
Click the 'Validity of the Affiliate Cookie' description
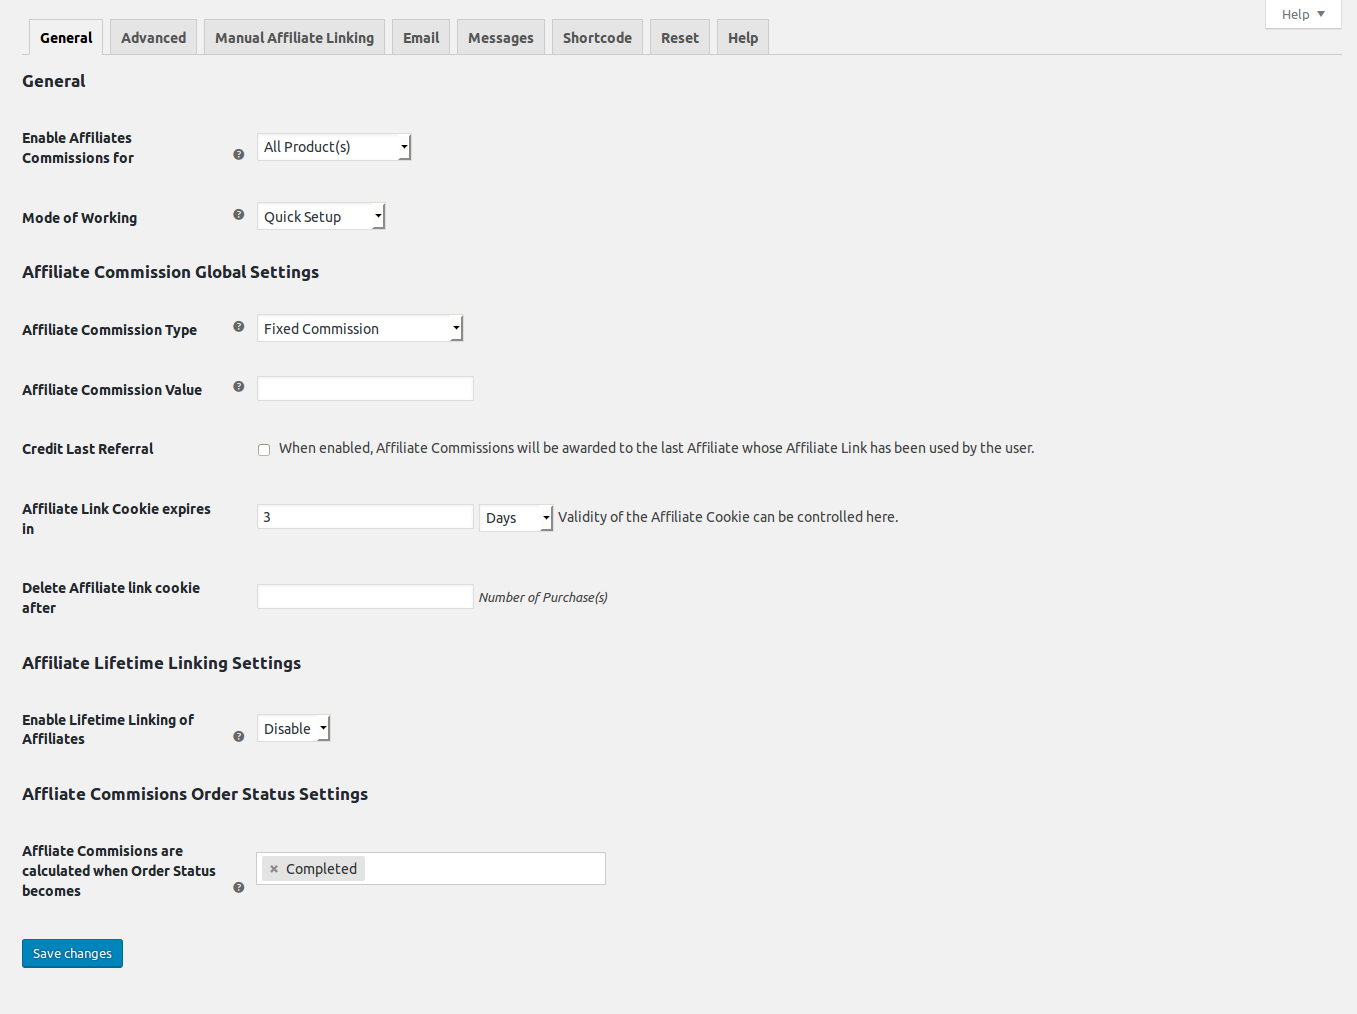pyautogui.click(x=728, y=517)
